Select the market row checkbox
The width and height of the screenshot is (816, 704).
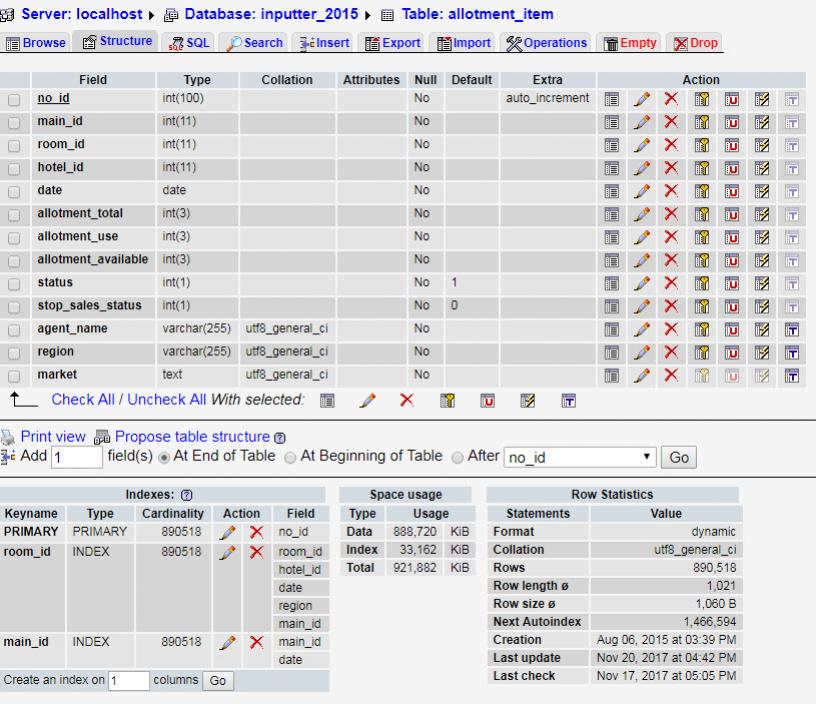pos(14,376)
